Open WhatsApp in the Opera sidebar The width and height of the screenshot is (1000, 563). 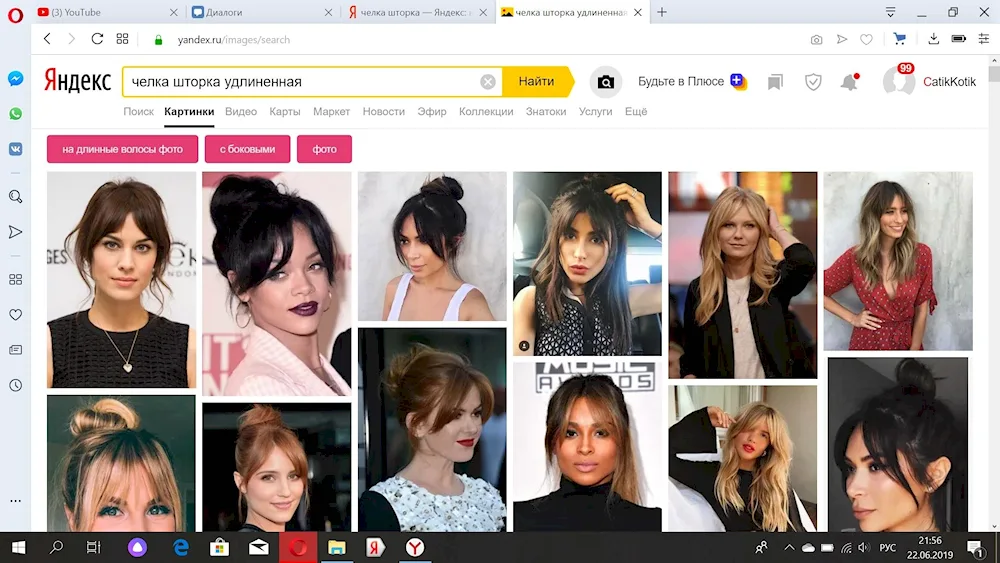pyautogui.click(x=15, y=114)
